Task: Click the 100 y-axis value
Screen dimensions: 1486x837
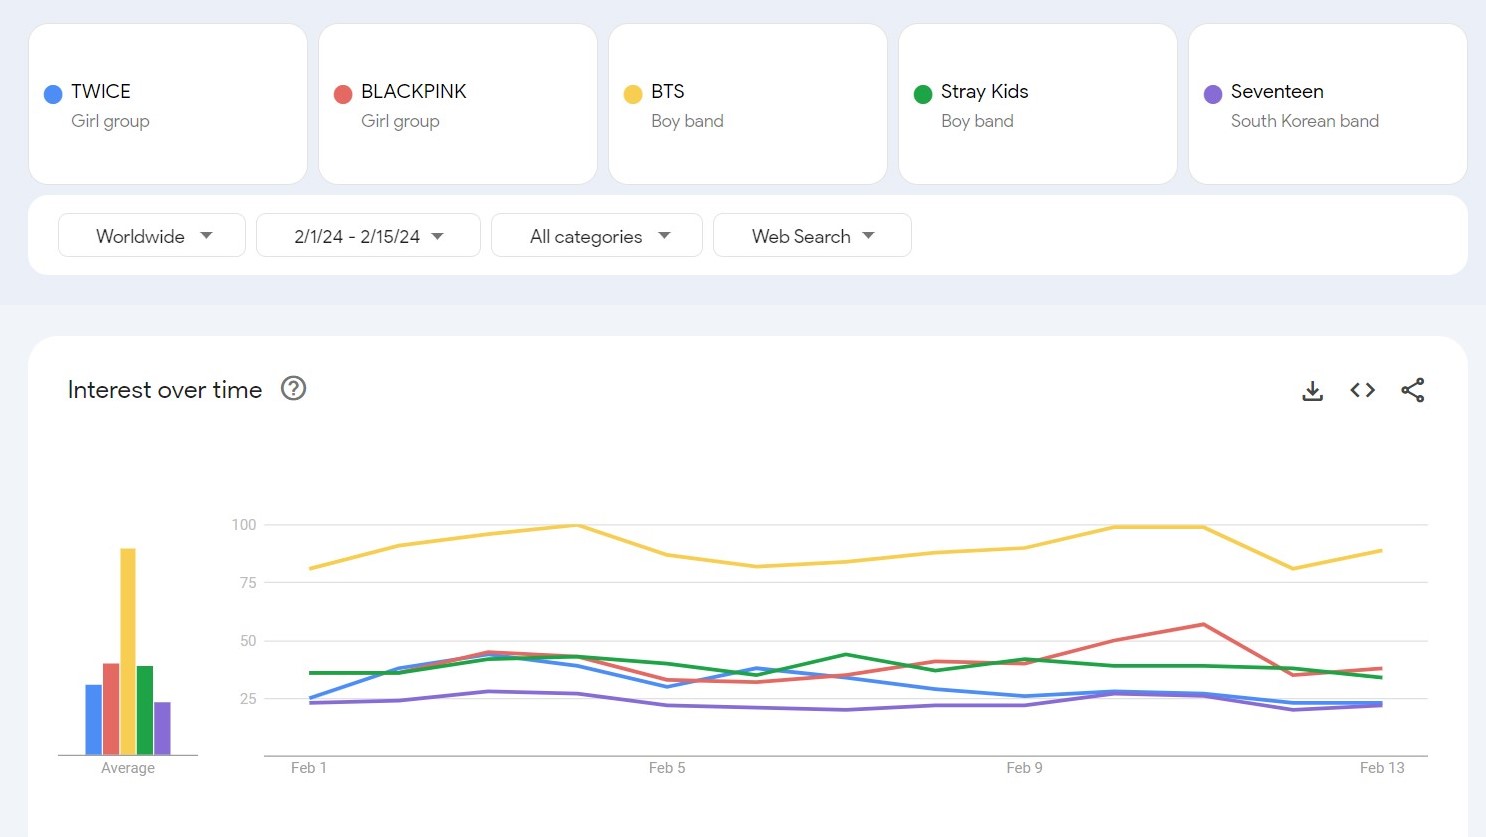Action: [x=244, y=525]
